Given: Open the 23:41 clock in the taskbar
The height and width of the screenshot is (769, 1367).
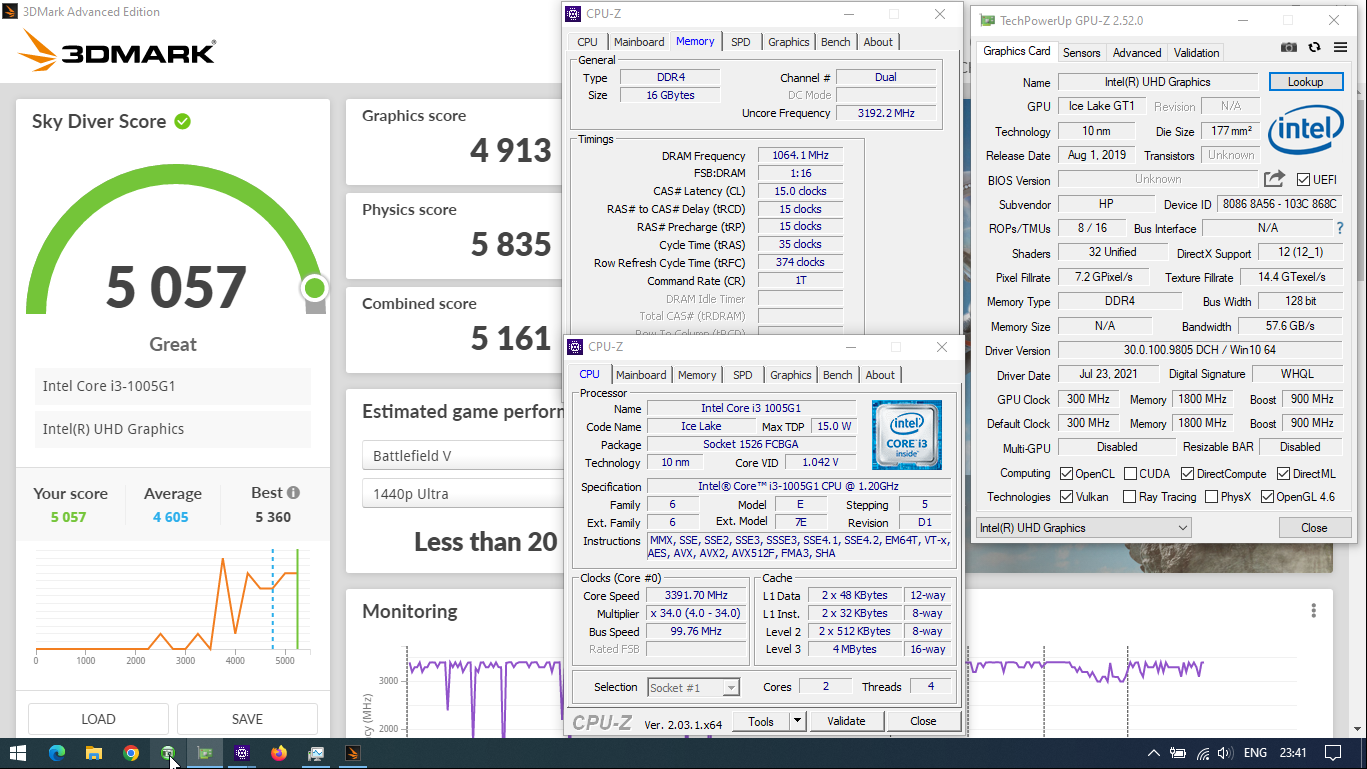Looking at the screenshot, I should point(1293,753).
